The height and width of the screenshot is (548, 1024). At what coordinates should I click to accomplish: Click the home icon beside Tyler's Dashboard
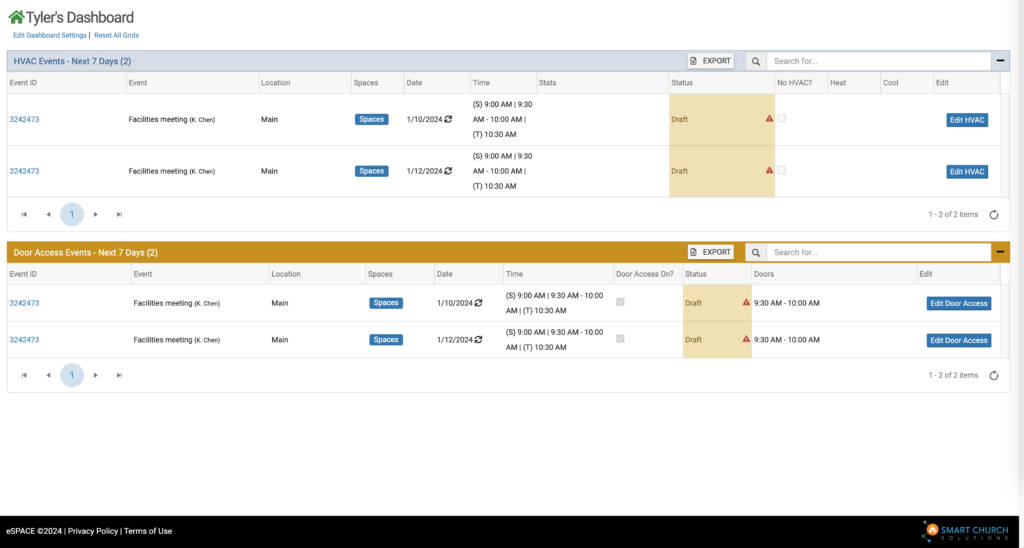click(16, 18)
